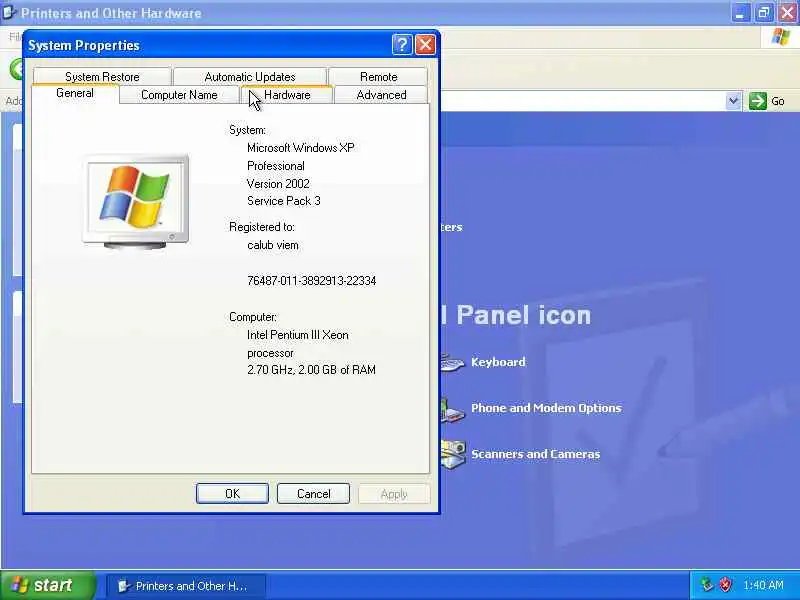Image resolution: width=800 pixels, height=600 pixels.
Task: Click the network tray icon
Action: pos(706,585)
